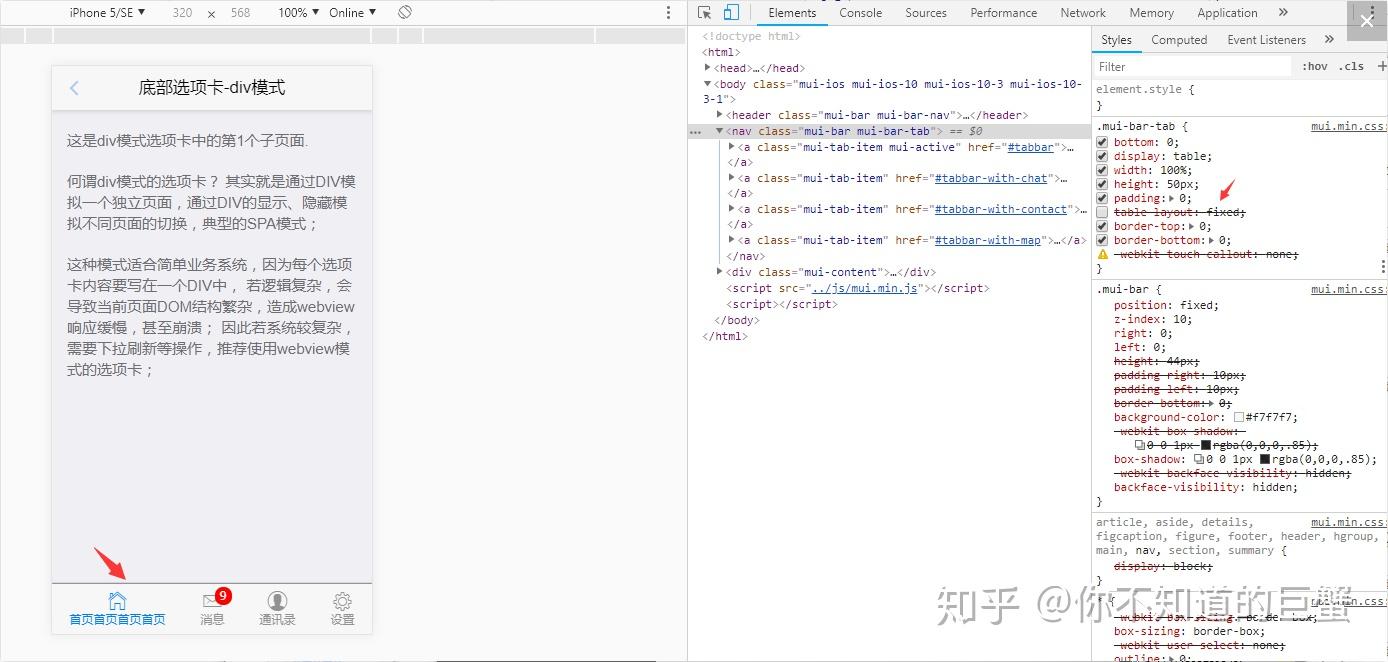
Task: Select the inspect element picker icon
Action: pyautogui.click(x=706, y=12)
